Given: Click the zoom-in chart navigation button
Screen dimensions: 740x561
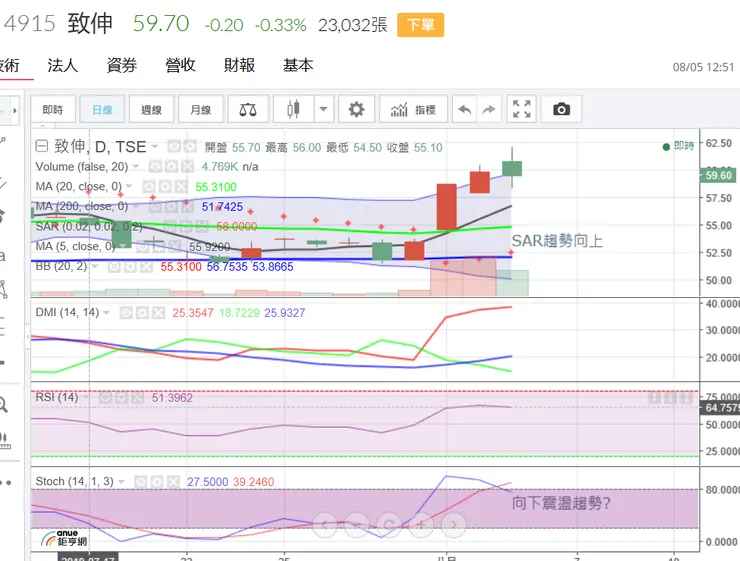Looking at the screenshot, I should (421, 525).
